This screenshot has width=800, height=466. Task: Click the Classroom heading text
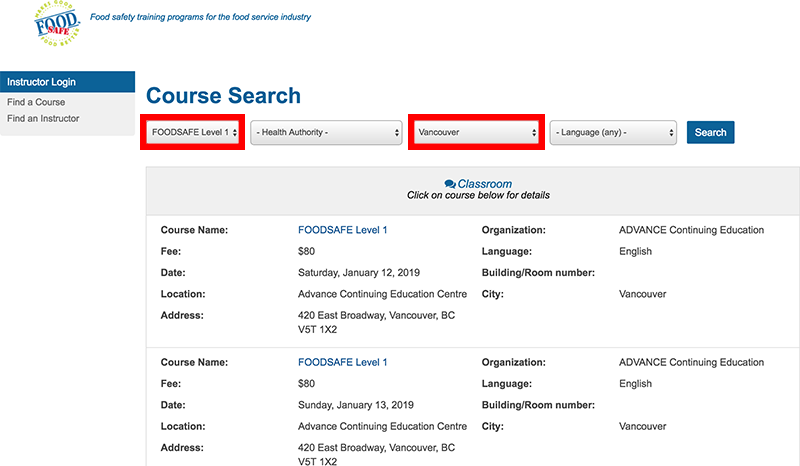point(484,184)
